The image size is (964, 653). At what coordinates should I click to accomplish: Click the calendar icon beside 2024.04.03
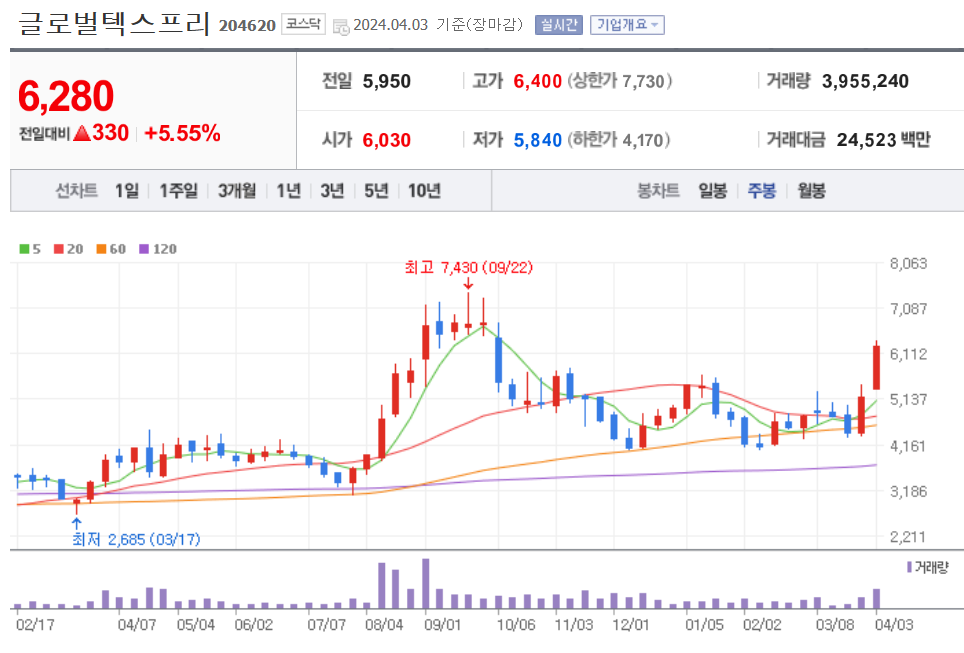click(x=341, y=26)
